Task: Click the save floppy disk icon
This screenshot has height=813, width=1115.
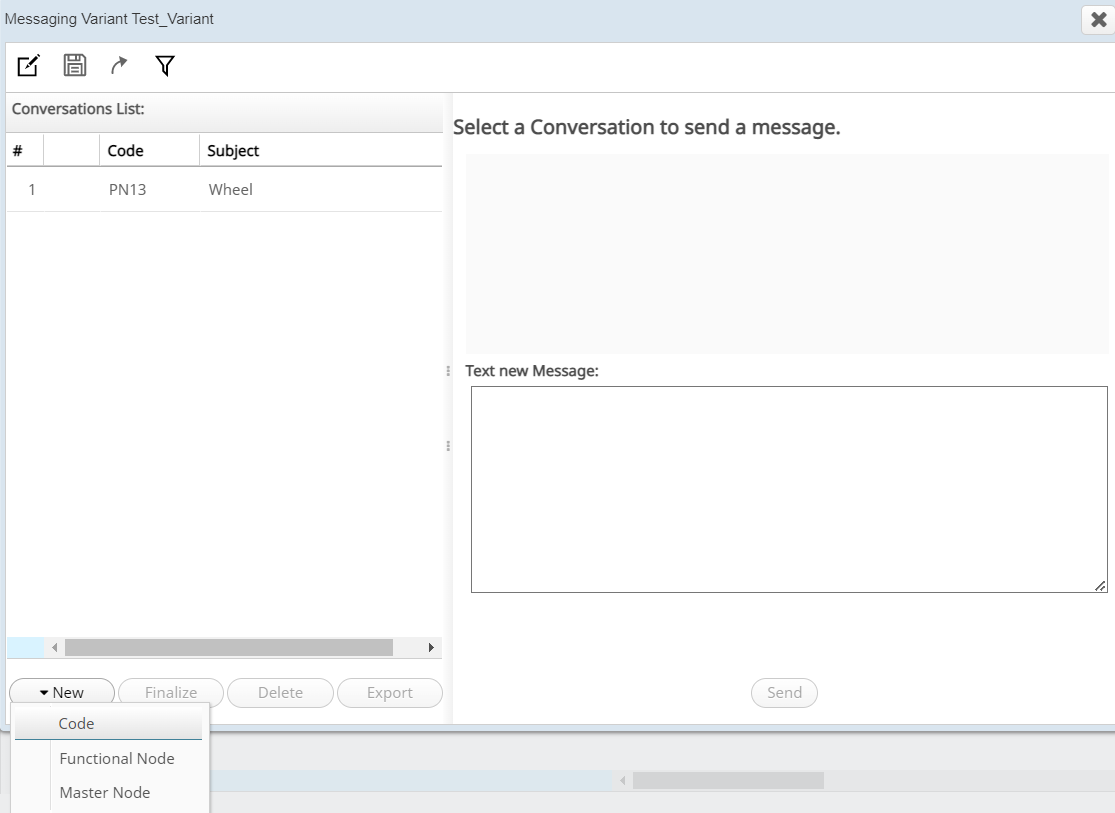Action: (x=74, y=66)
